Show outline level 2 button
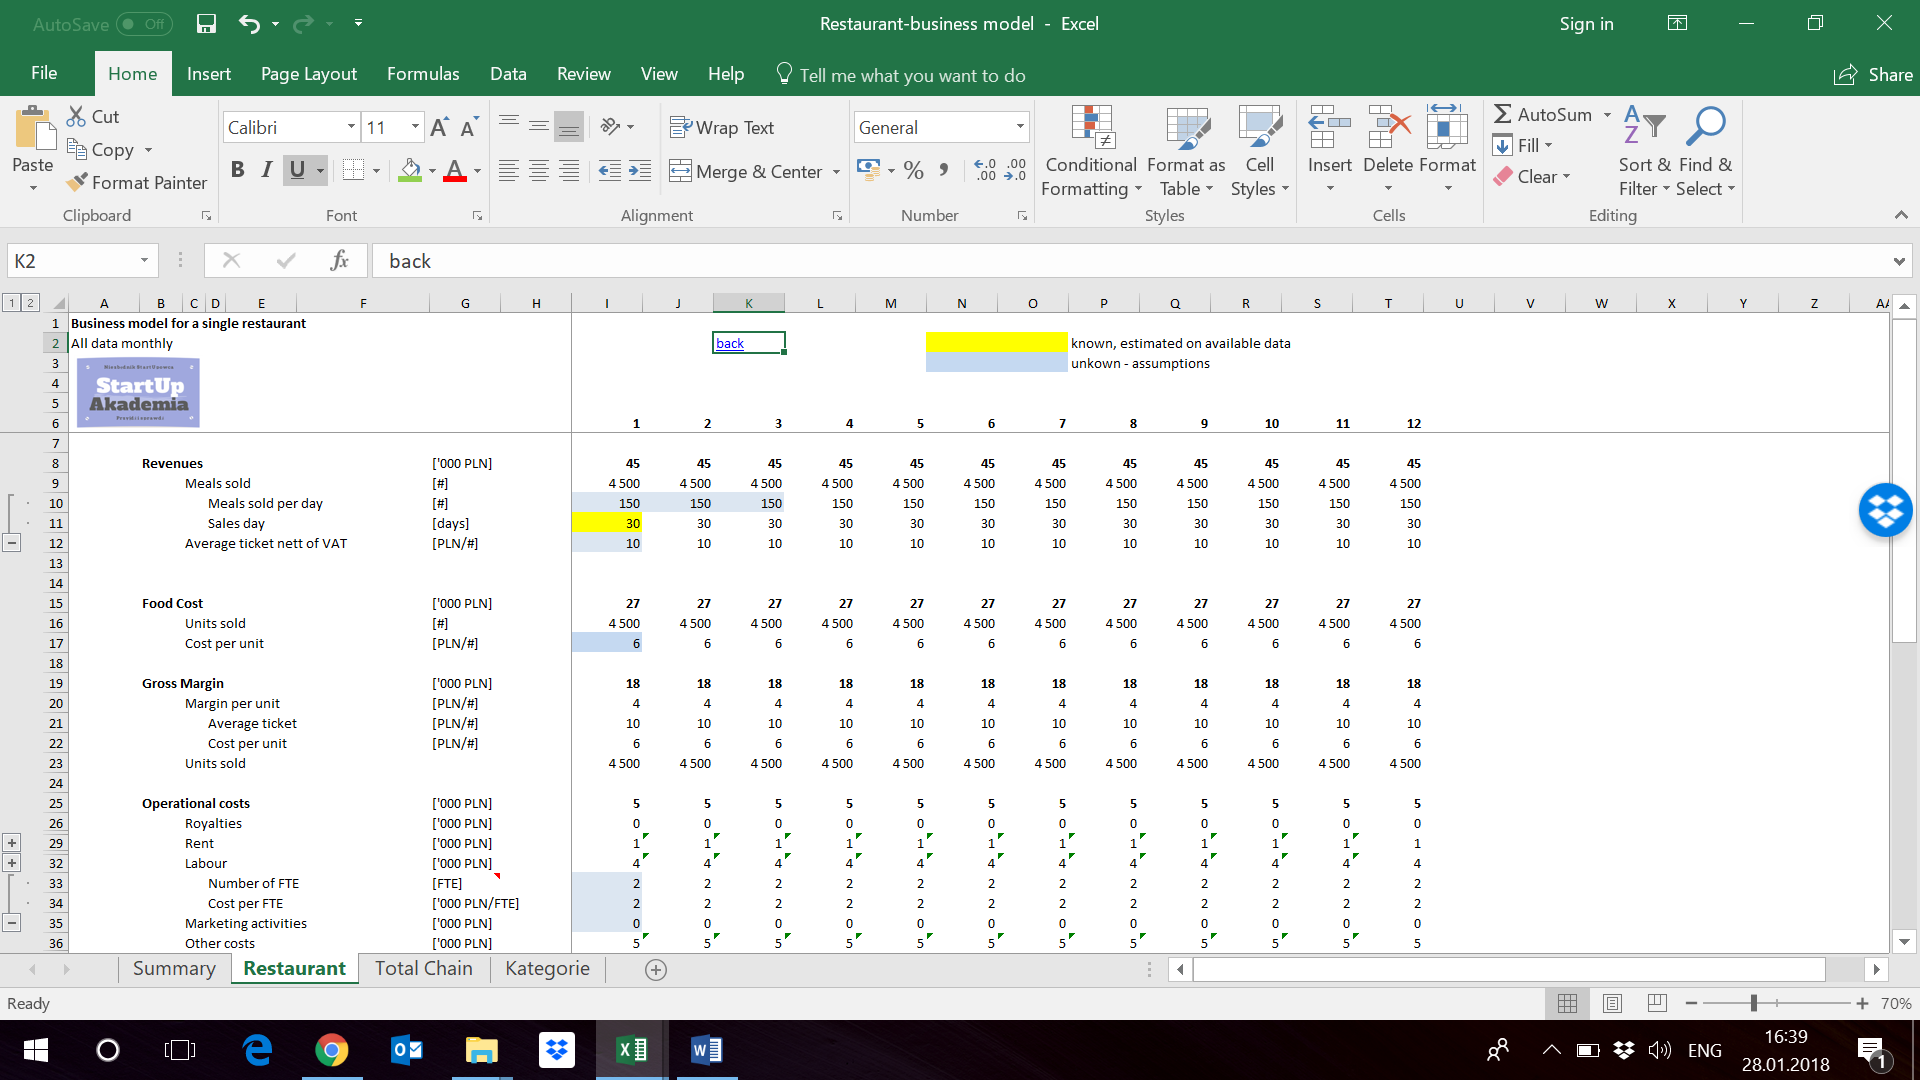1920x1080 pixels. pyautogui.click(x=30, y=302)
